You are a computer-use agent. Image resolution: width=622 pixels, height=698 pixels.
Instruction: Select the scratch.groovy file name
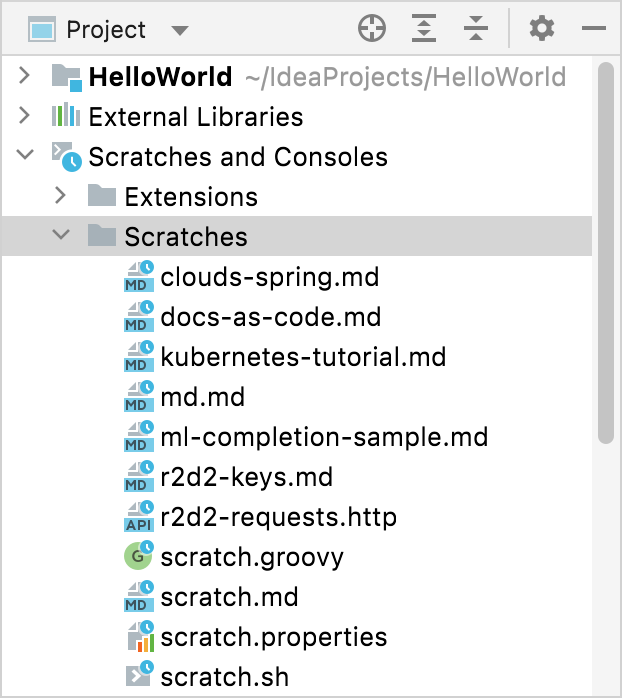click(x=252, y=557)
